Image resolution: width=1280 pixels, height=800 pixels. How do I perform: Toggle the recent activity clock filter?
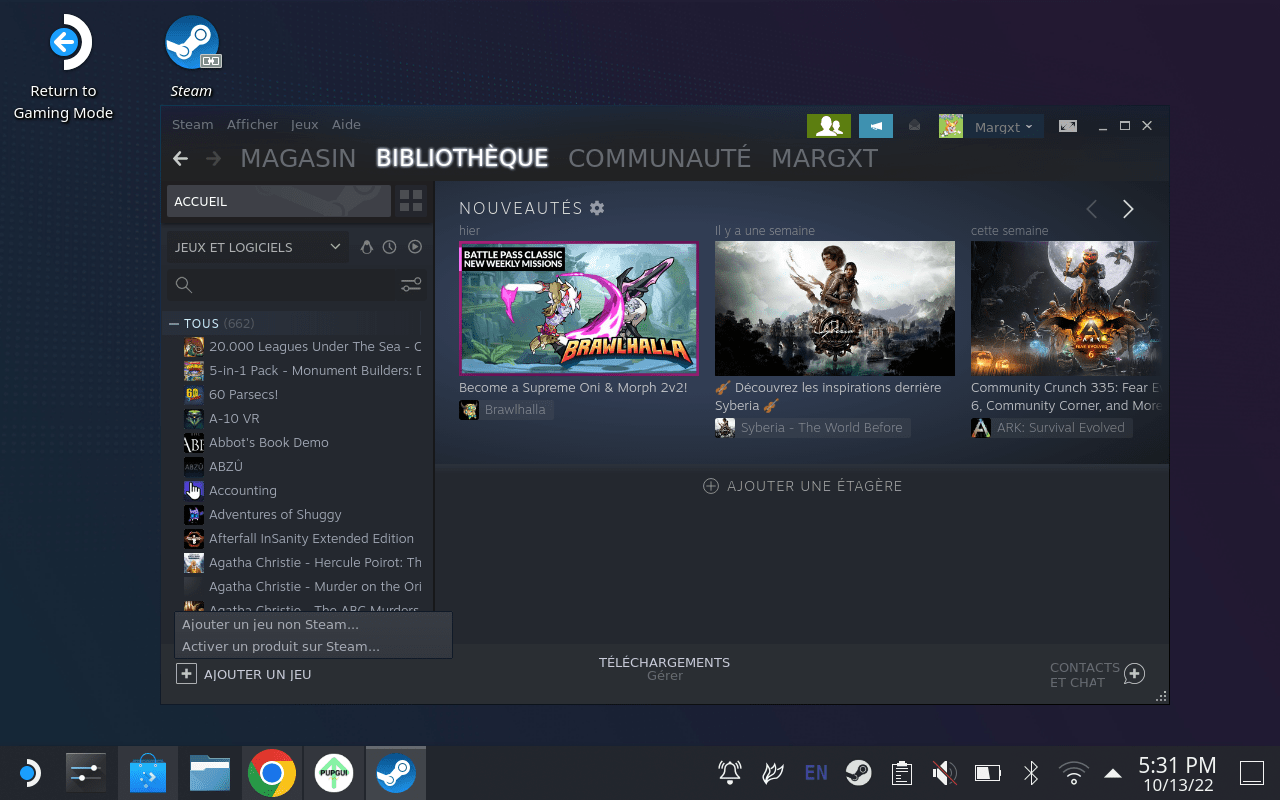pos(390,247)
